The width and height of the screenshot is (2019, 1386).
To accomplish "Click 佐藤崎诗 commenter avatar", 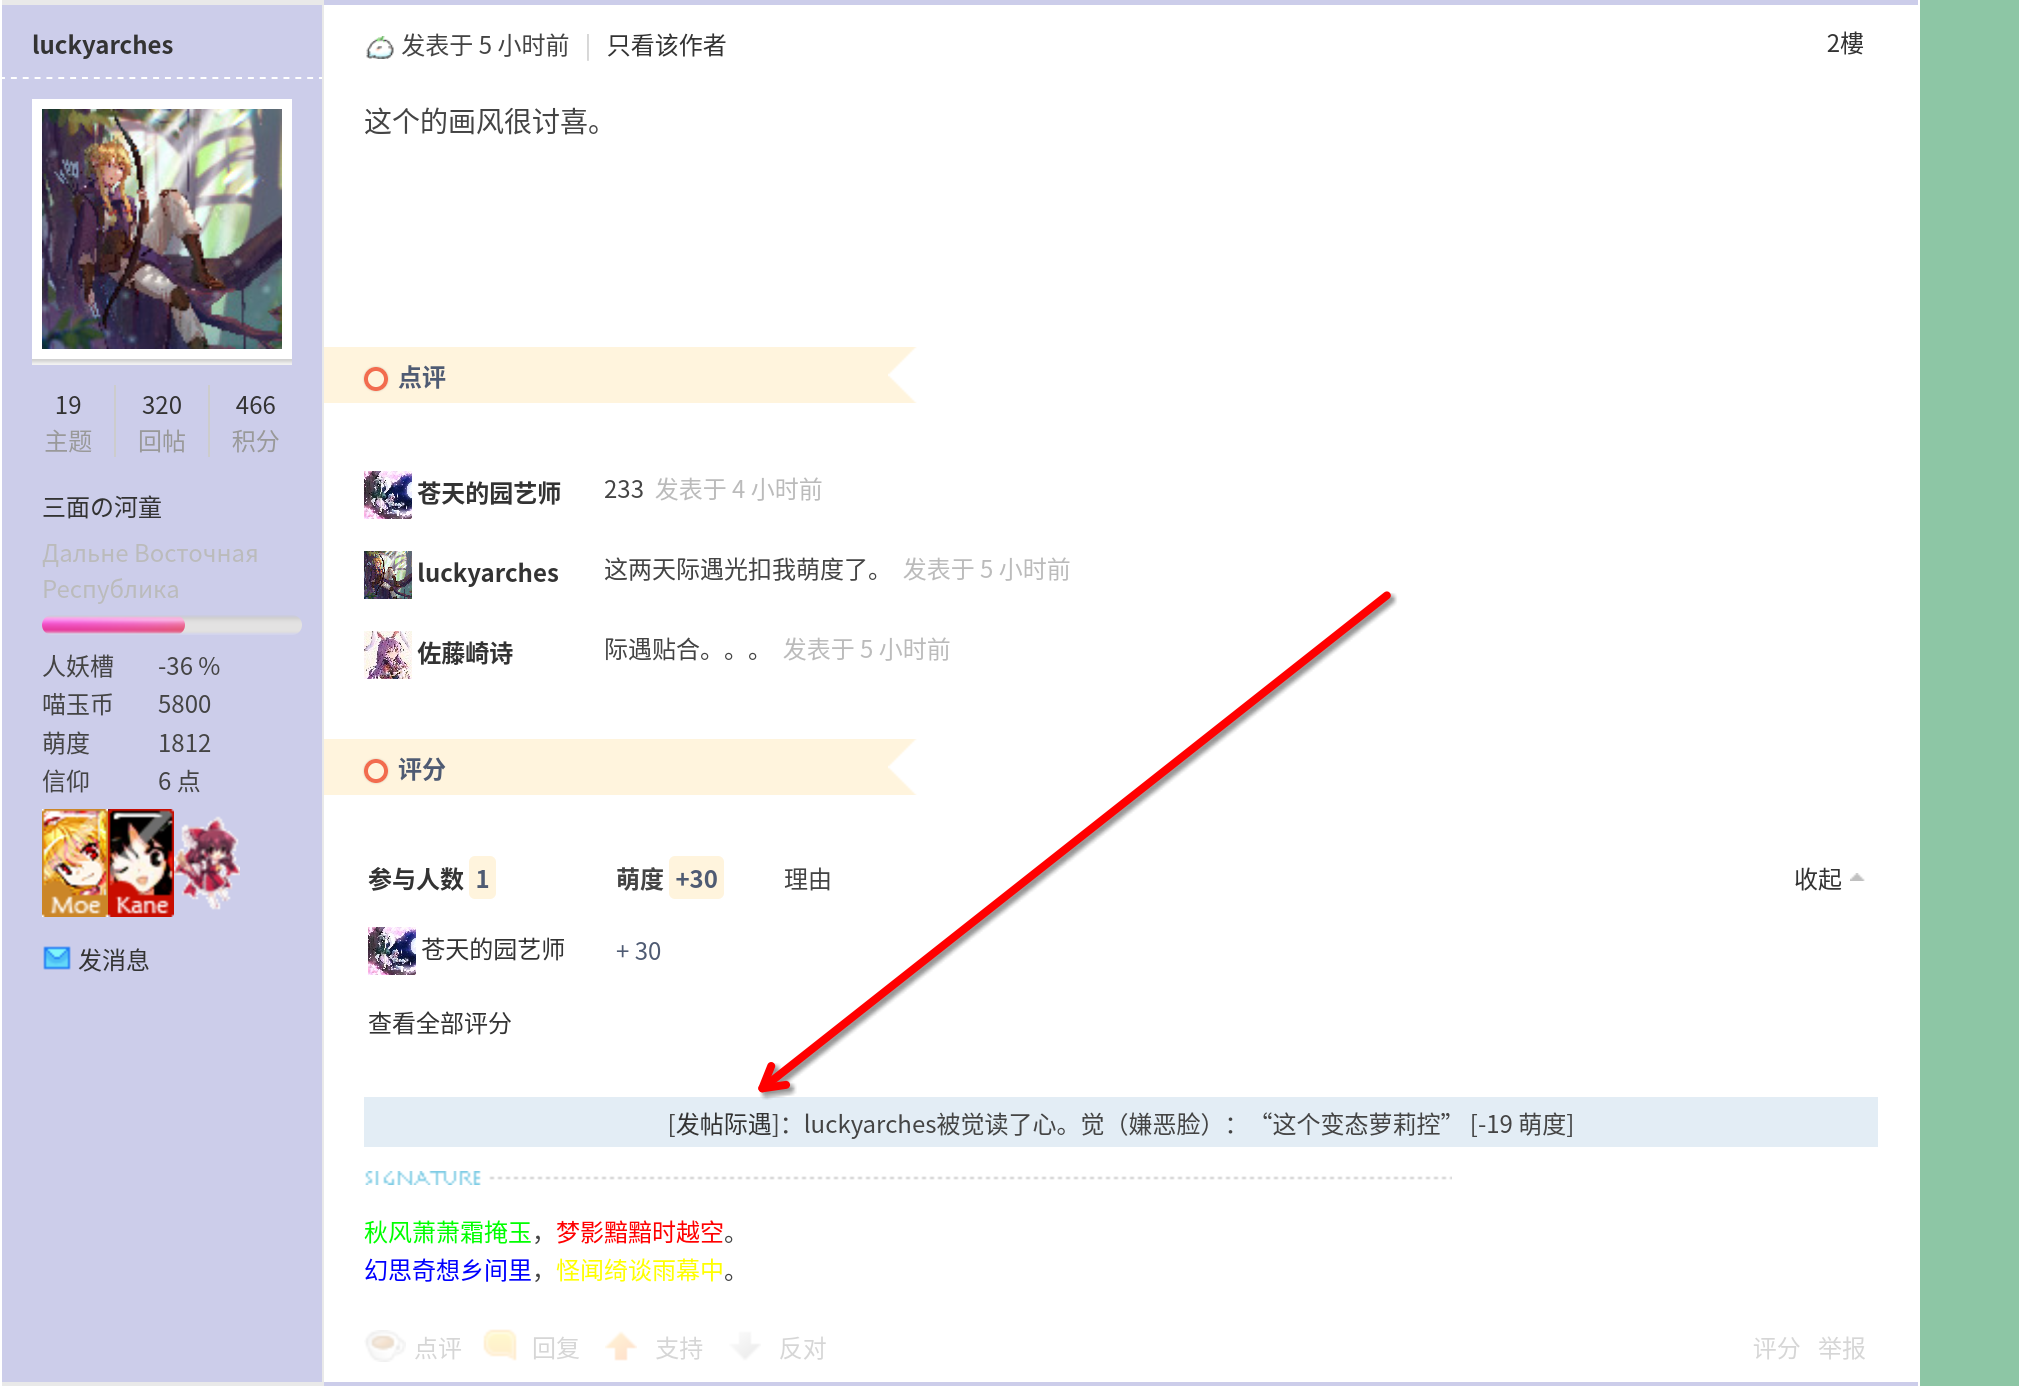I will point(387,654).
